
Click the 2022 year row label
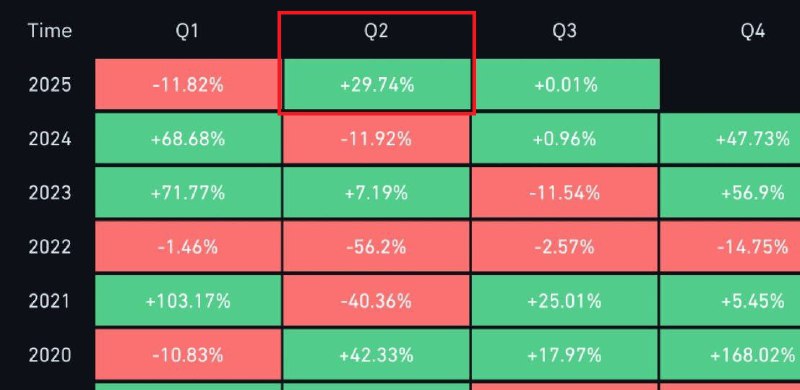(x=50, y=248)
